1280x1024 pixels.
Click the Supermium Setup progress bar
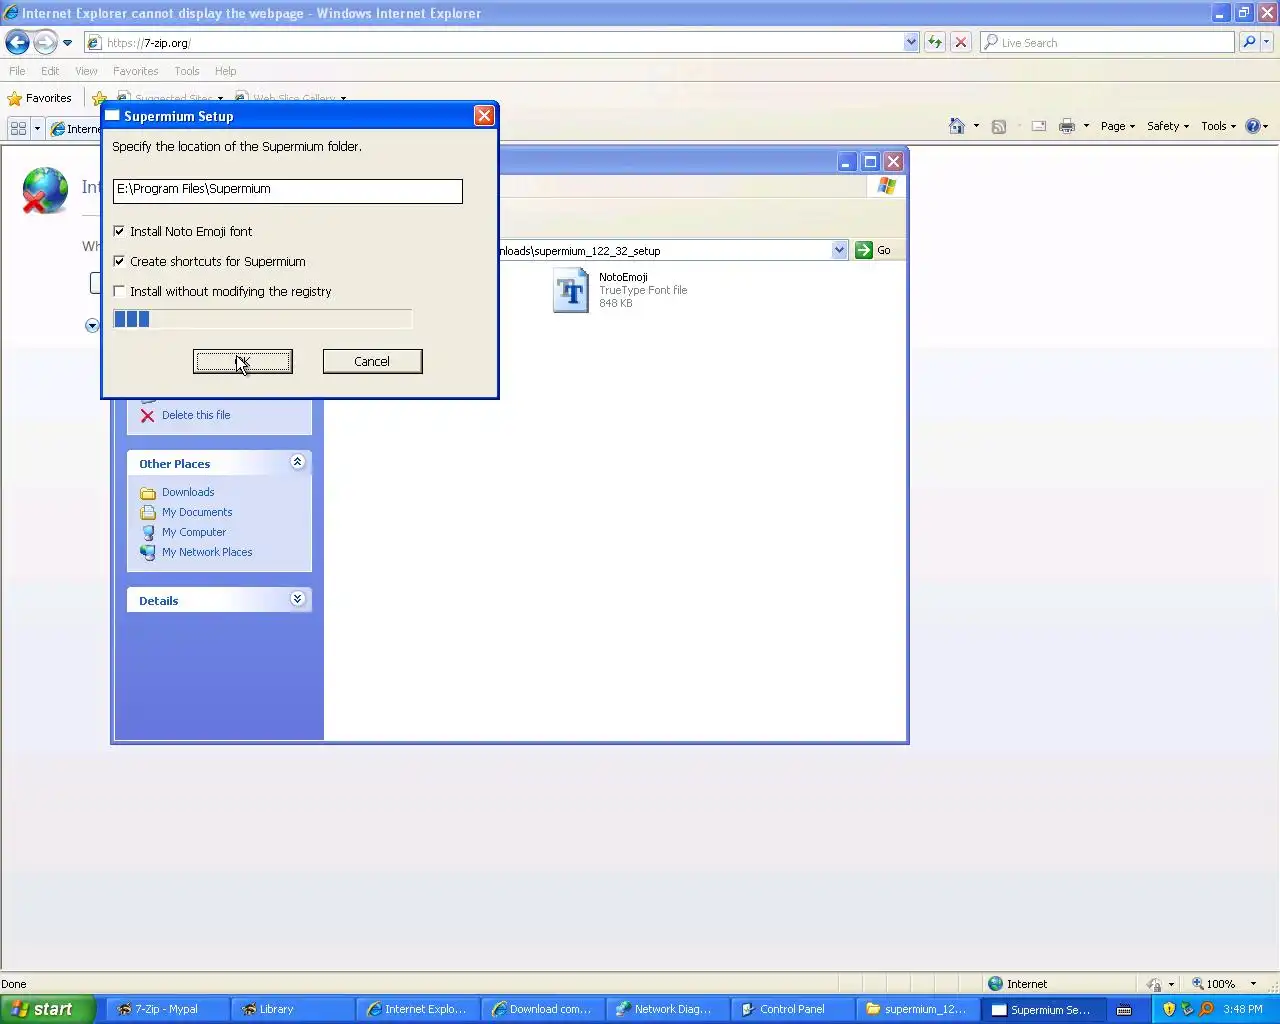[x=262, y=319]
